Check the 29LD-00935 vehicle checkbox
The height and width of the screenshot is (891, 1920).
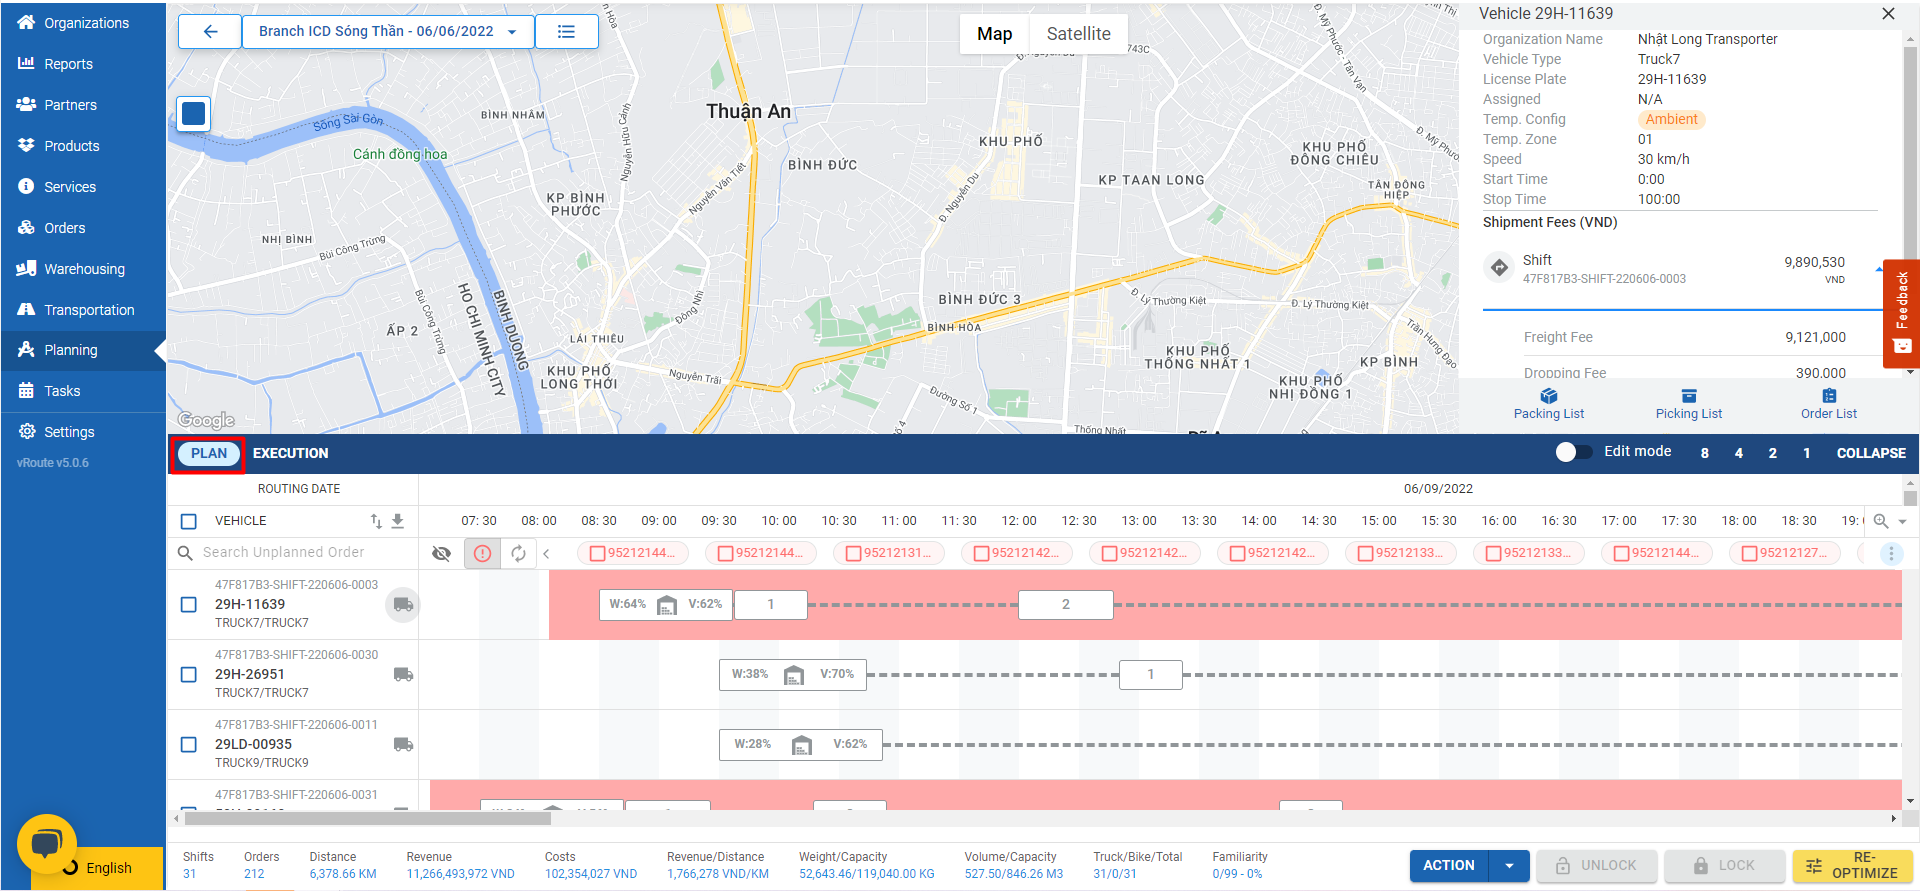pos(189,744)
